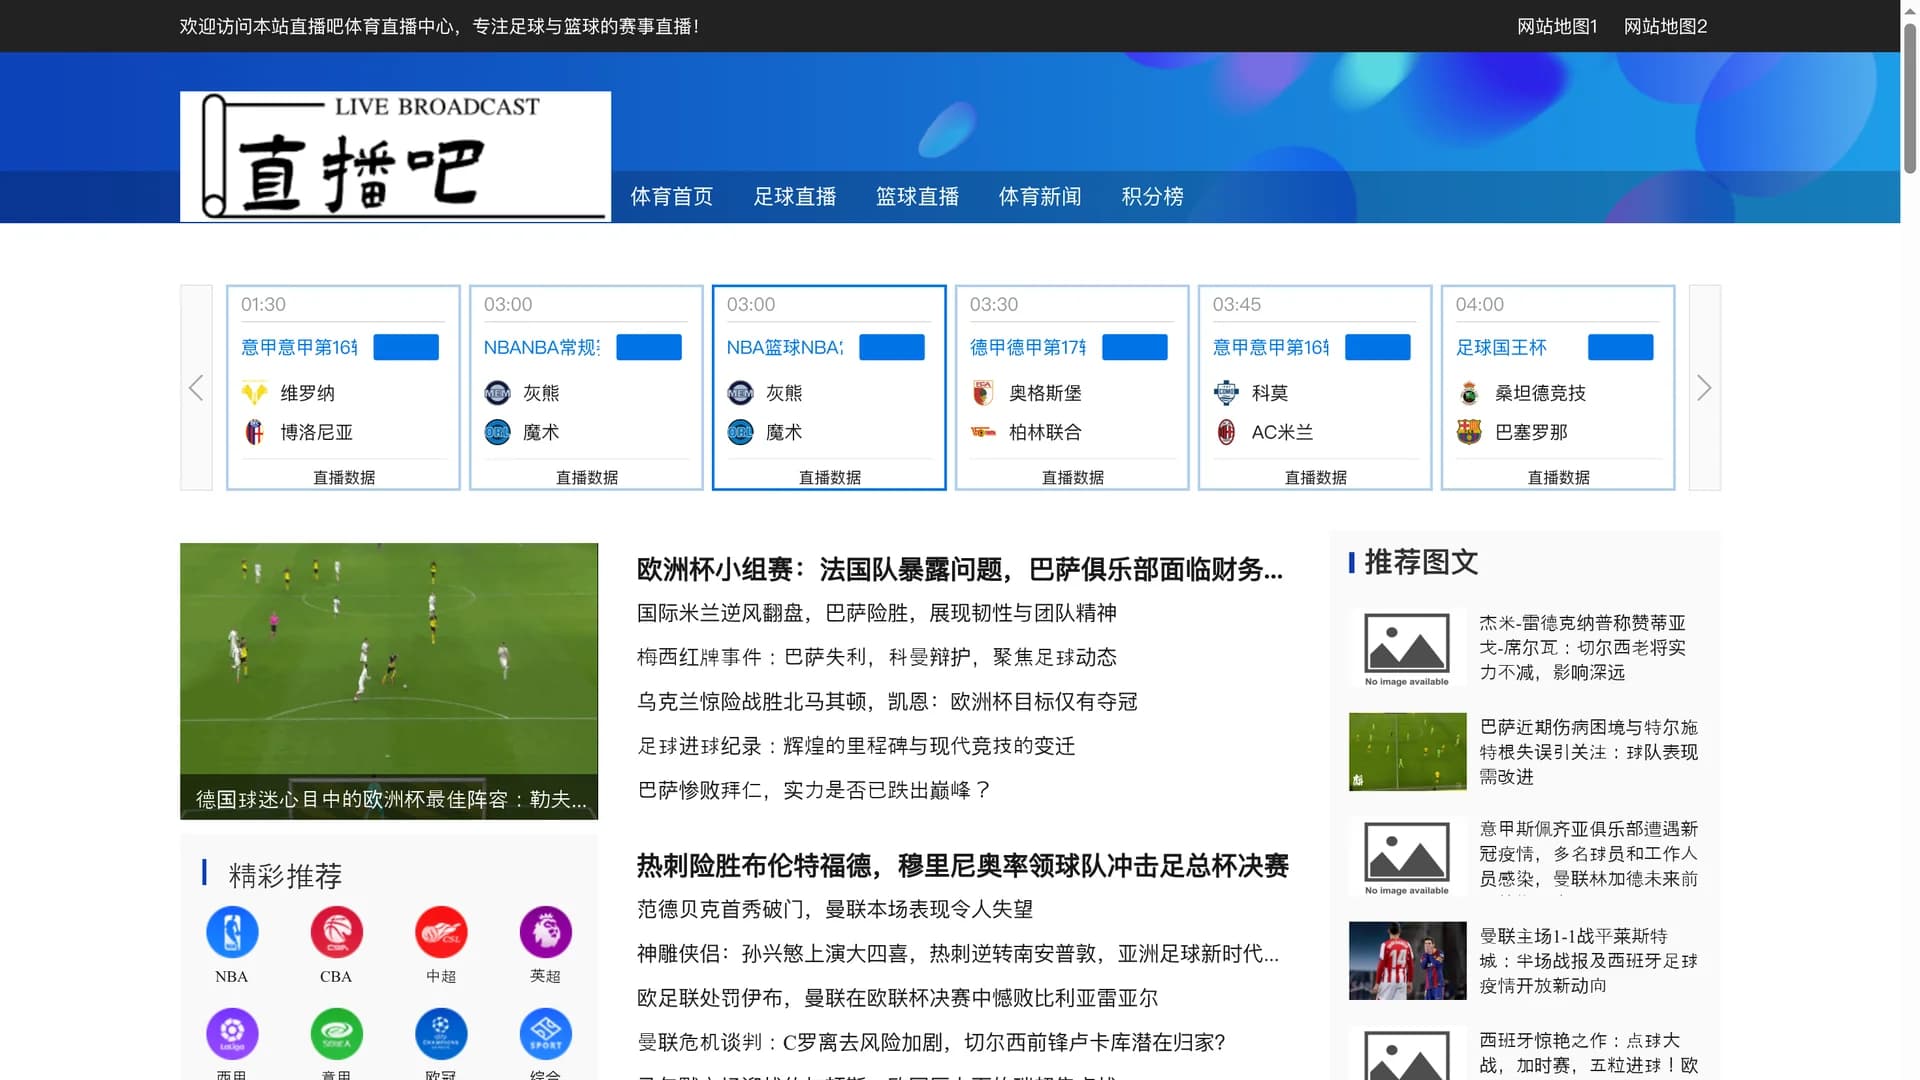Click 灰熊 logo in NBANBA常规 card
1920x1080 pixels.
click(x=498, y=393)
